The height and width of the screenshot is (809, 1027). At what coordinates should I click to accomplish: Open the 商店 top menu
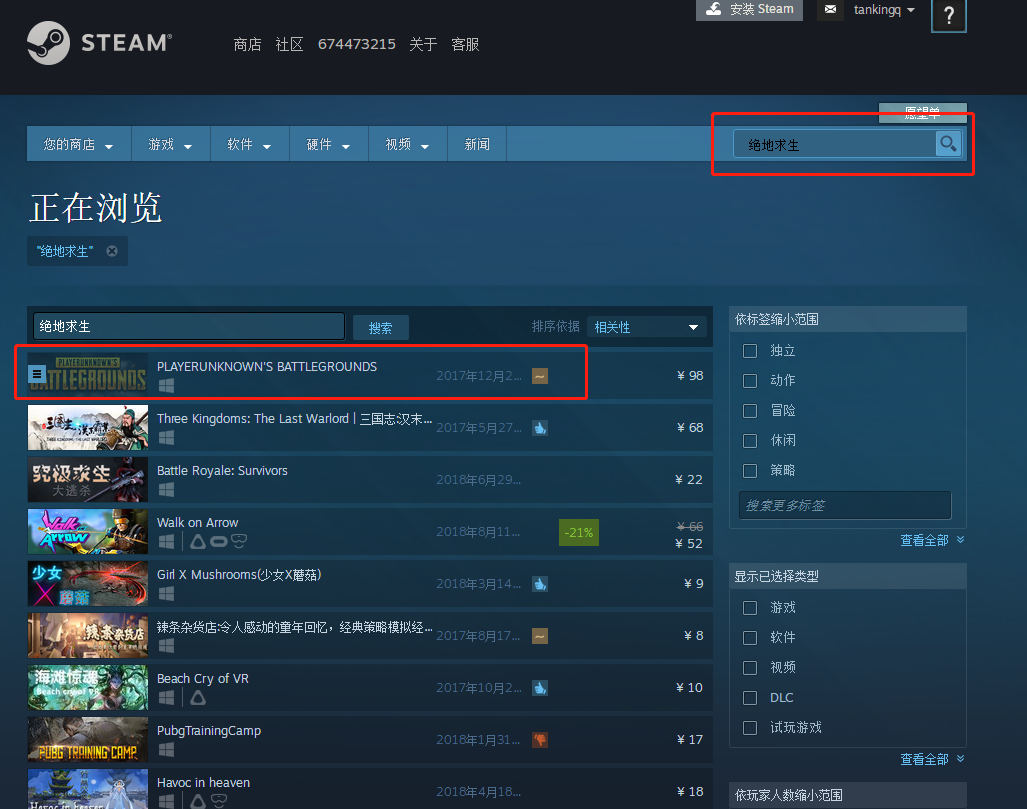248,45
